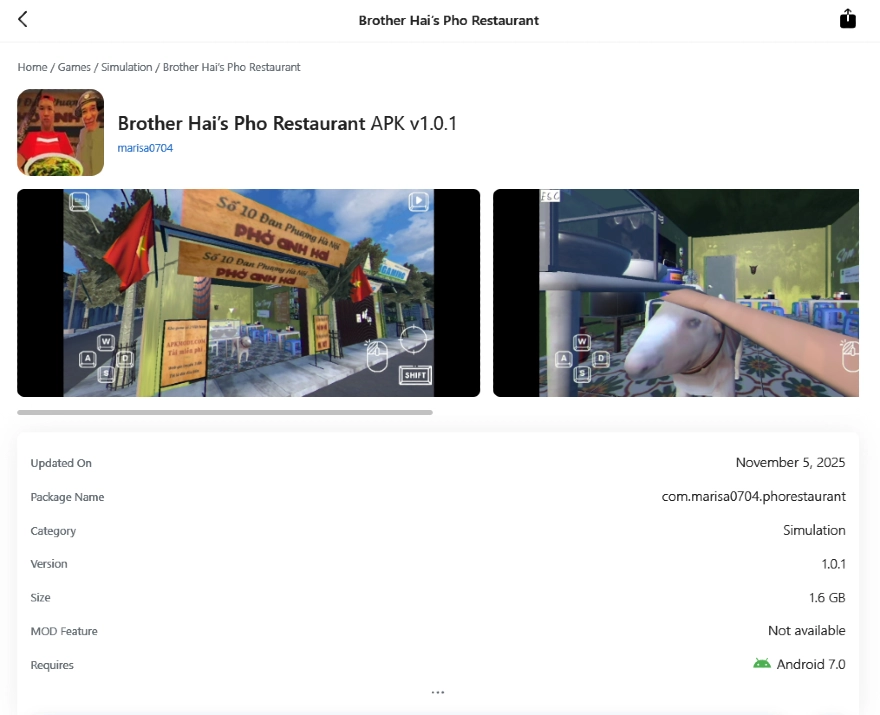Click the Android robot icon beside Android 7.0

[x=762, y=663]
